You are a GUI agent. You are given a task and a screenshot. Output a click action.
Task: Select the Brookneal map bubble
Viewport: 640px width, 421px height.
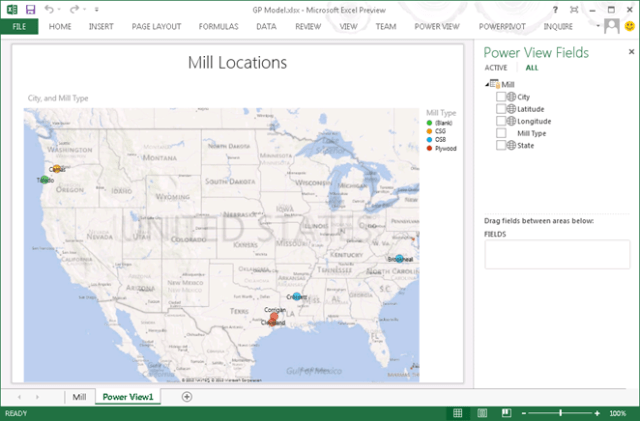(x=400, y=258)
